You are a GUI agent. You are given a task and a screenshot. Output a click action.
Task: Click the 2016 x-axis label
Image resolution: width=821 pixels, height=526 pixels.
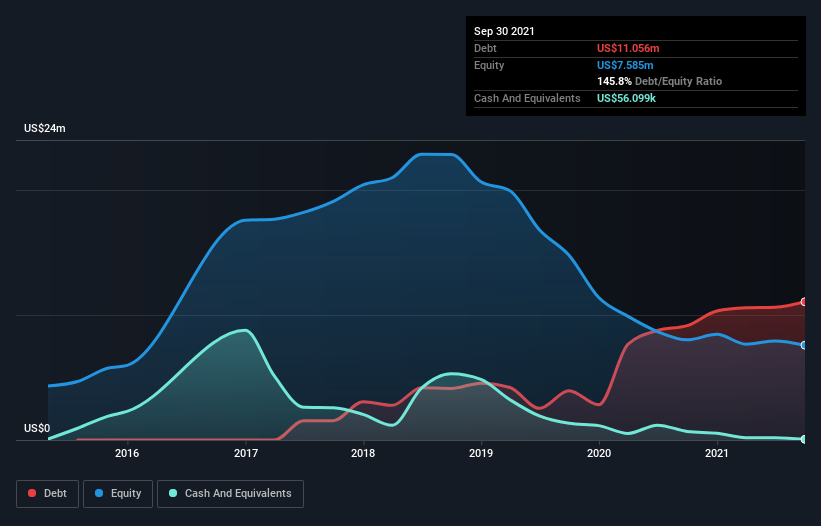[x=127, y=453]
